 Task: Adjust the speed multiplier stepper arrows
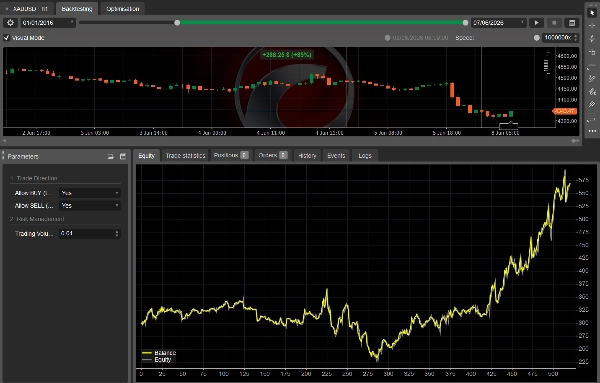coord(576,37)
